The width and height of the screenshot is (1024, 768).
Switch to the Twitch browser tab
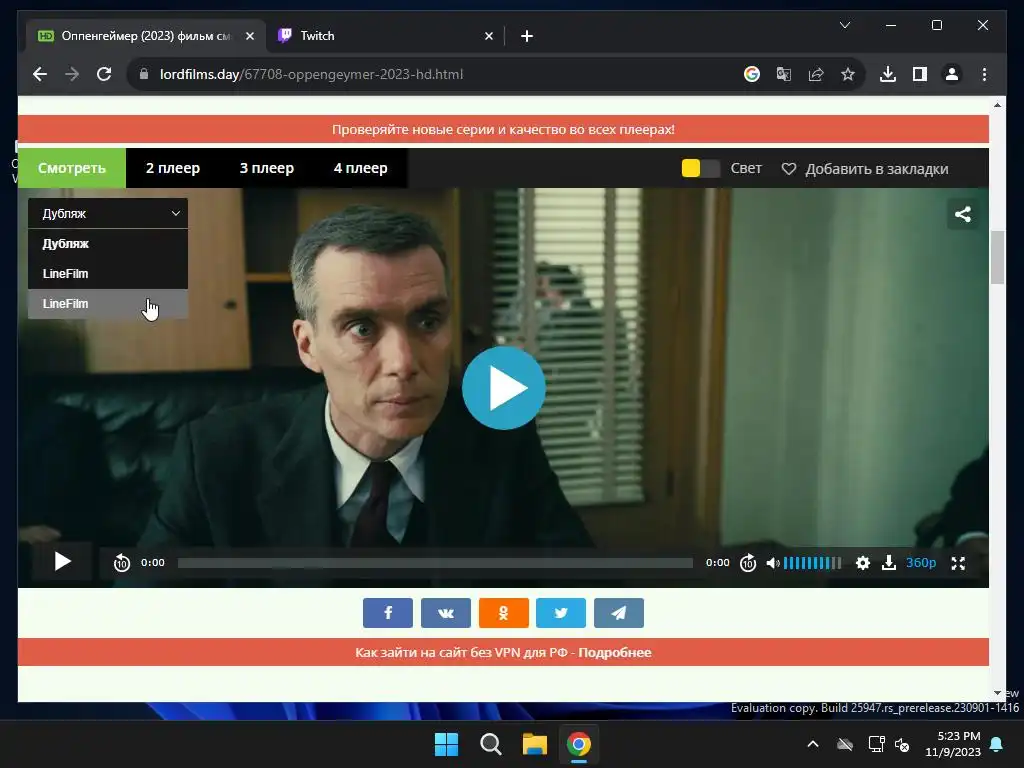[x=385, y=36]
